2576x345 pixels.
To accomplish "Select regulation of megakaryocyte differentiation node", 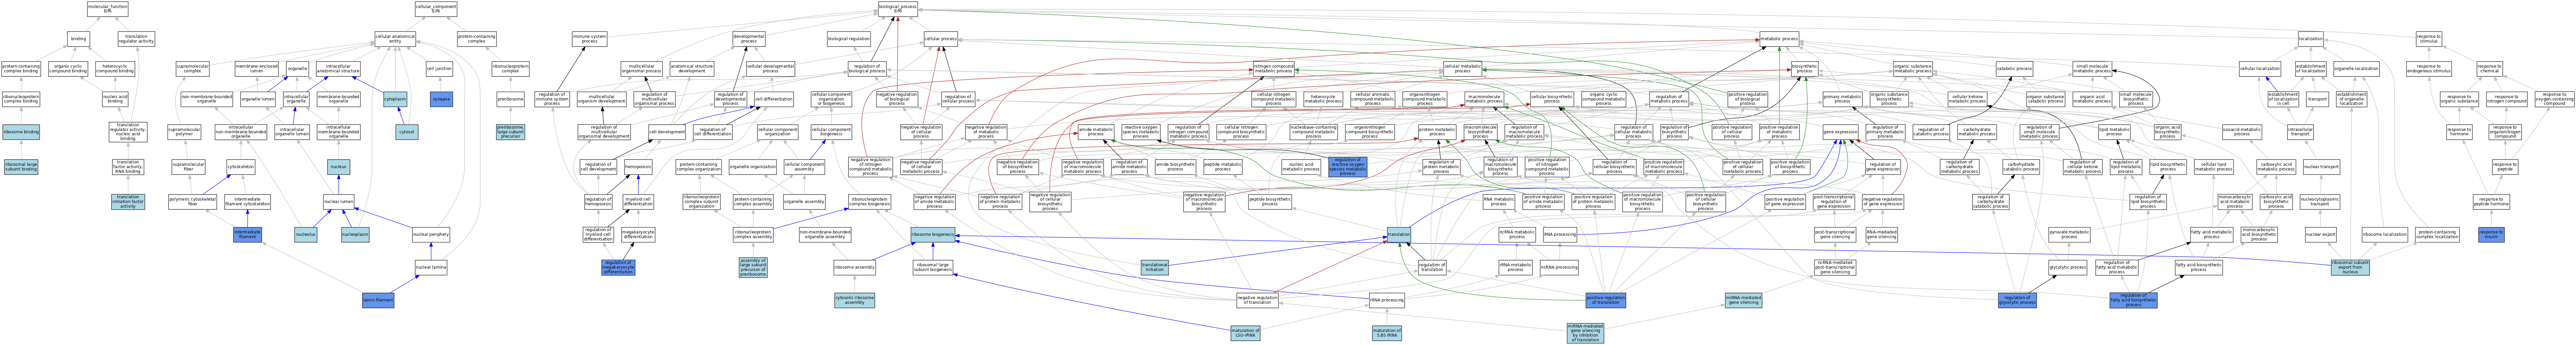I will [617, 267].
